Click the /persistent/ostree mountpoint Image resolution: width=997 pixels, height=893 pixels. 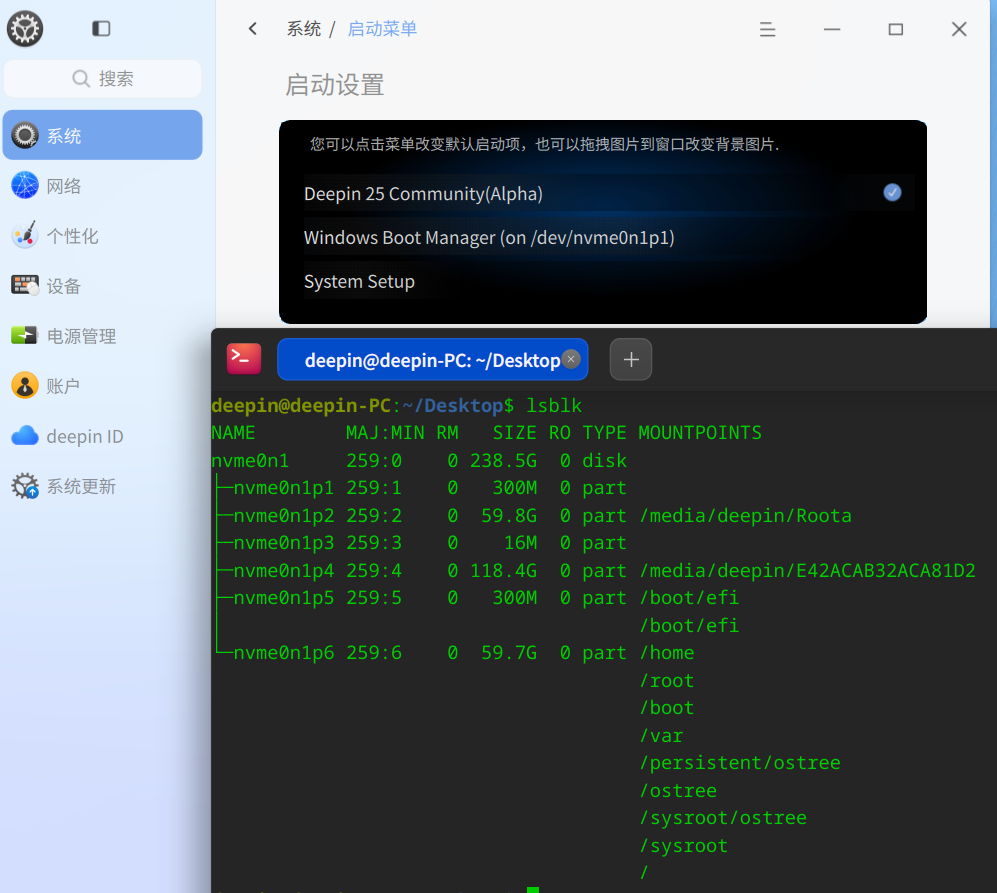[x=740, y=763]
